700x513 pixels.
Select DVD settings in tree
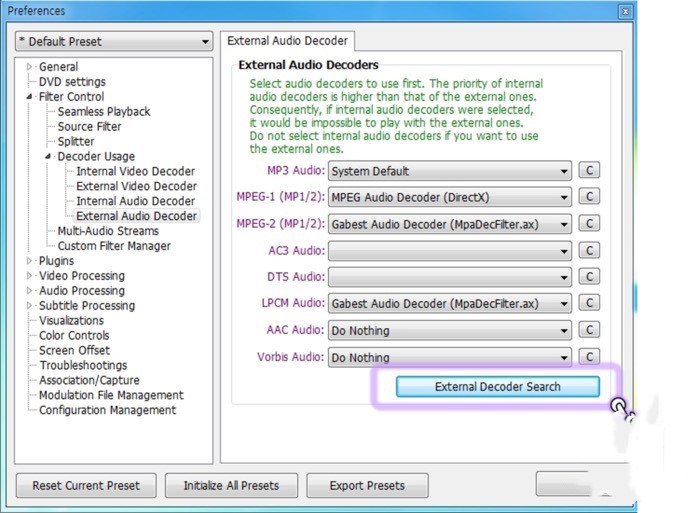point(72,82)
